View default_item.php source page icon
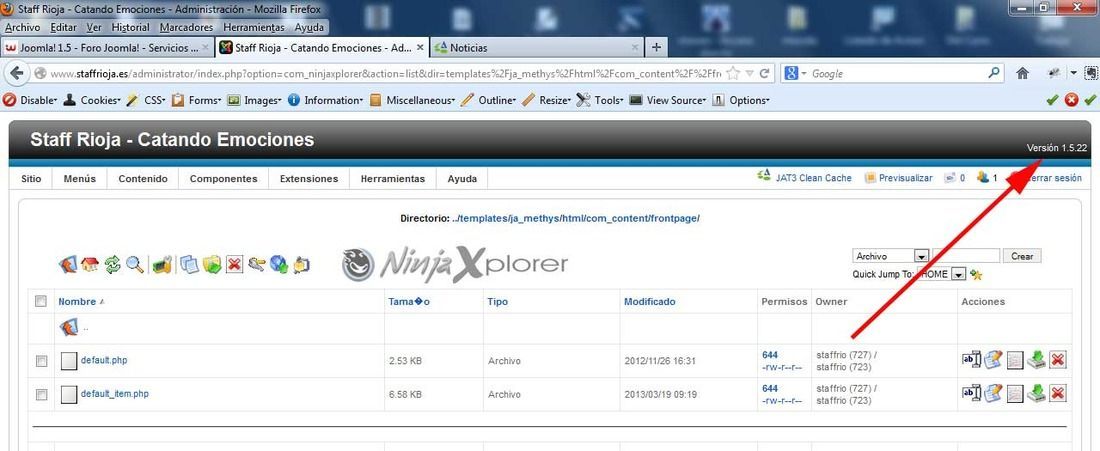Viewport: 1100px width, 451px height. click(1014, 393)
